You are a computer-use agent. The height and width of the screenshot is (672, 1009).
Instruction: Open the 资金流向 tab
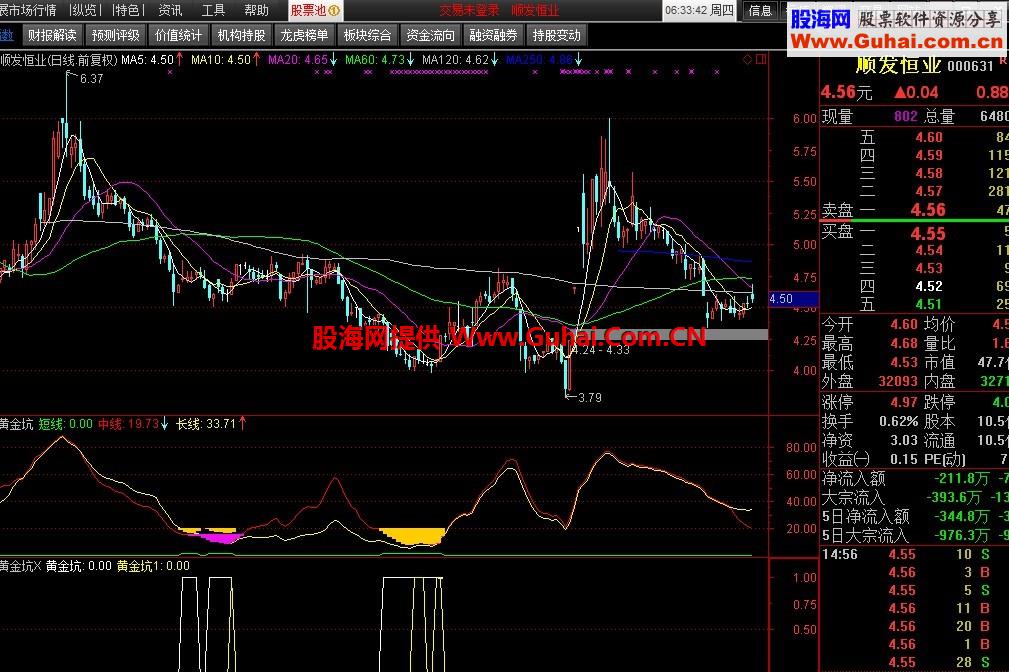coord(430,35)
